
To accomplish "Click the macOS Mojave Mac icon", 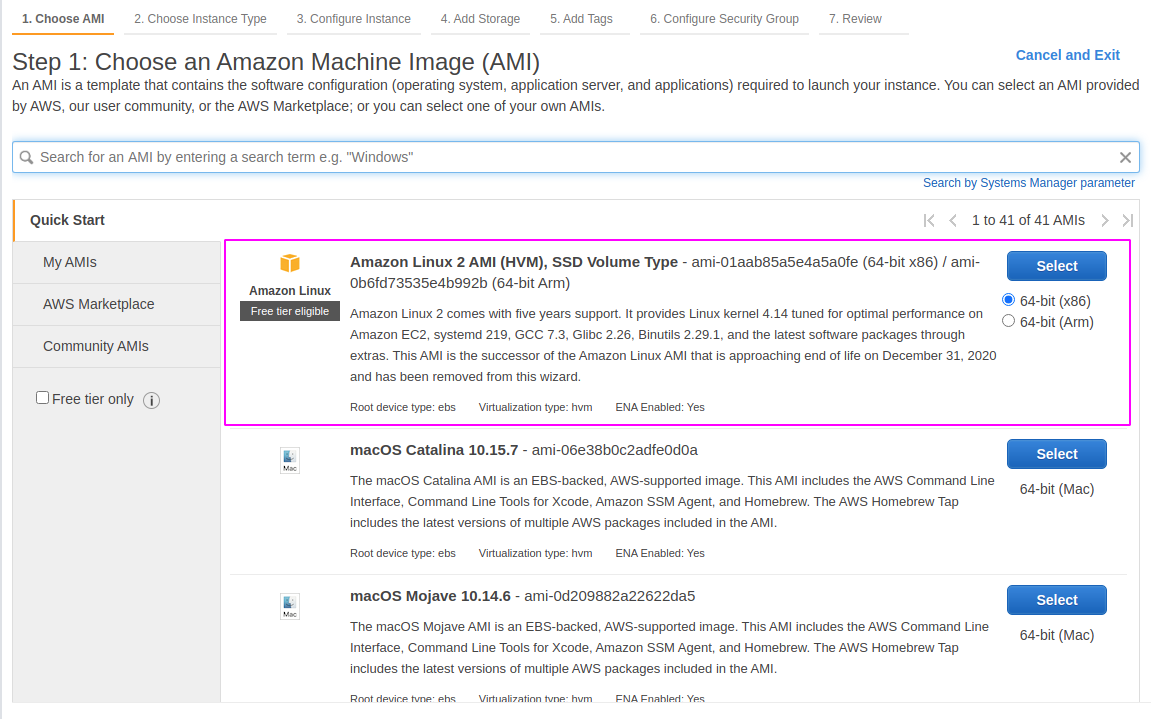I will click(x=289, y=606).
